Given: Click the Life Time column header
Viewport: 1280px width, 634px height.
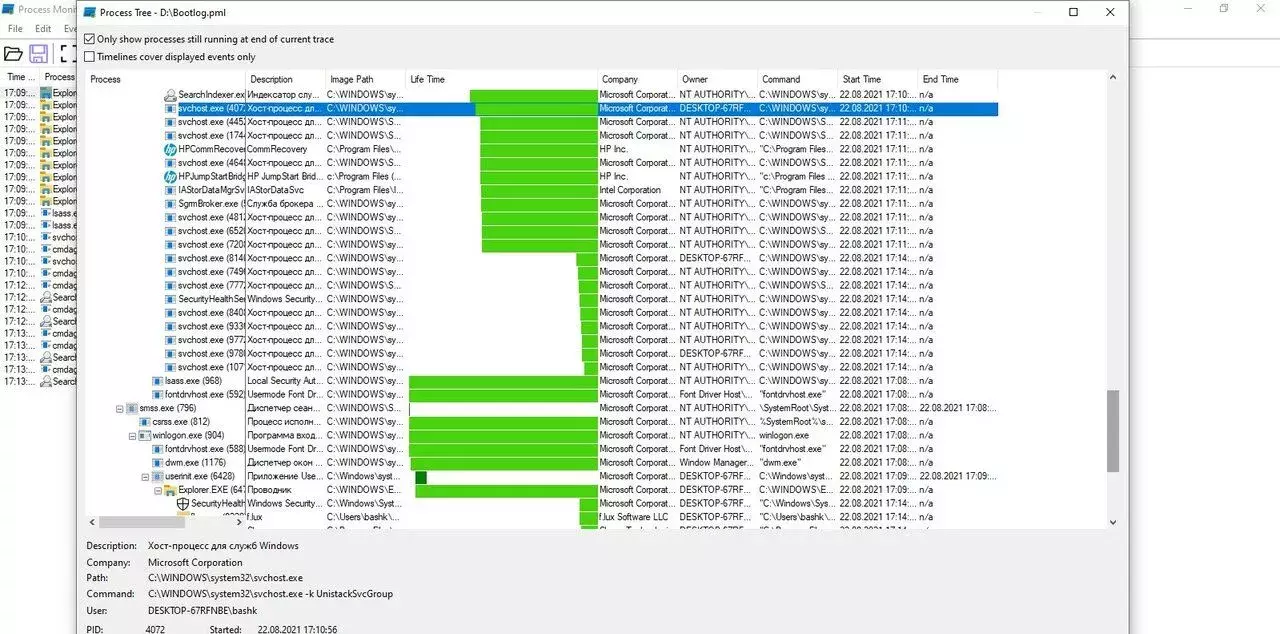Looking at the screenshot, I should 502,79.
